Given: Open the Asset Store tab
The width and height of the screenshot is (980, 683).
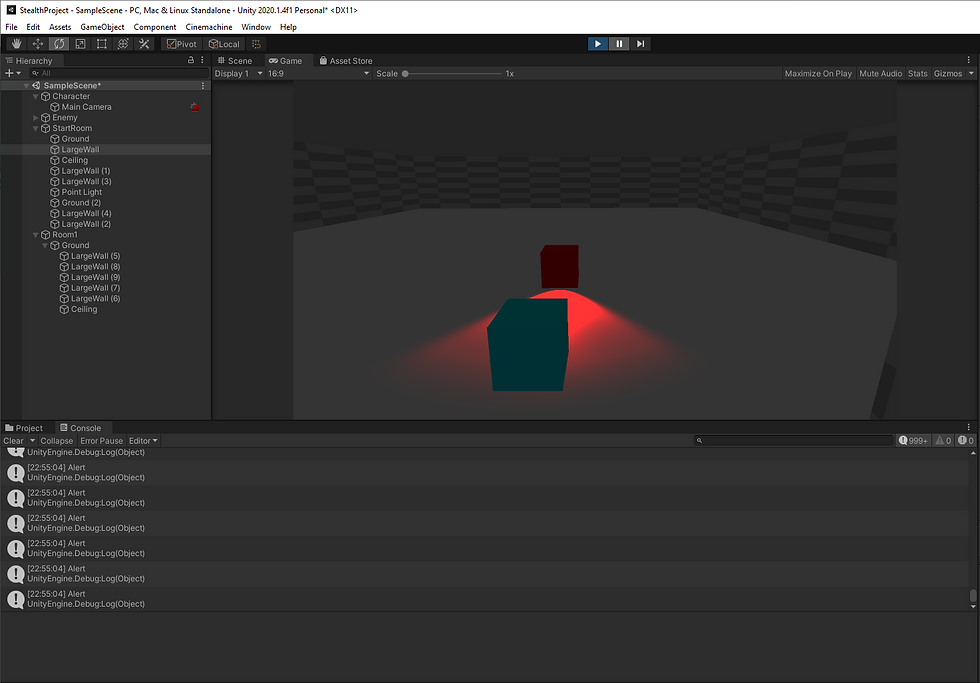Looking at the screenshot, I should pyautogui.click(x=346, y=61).
